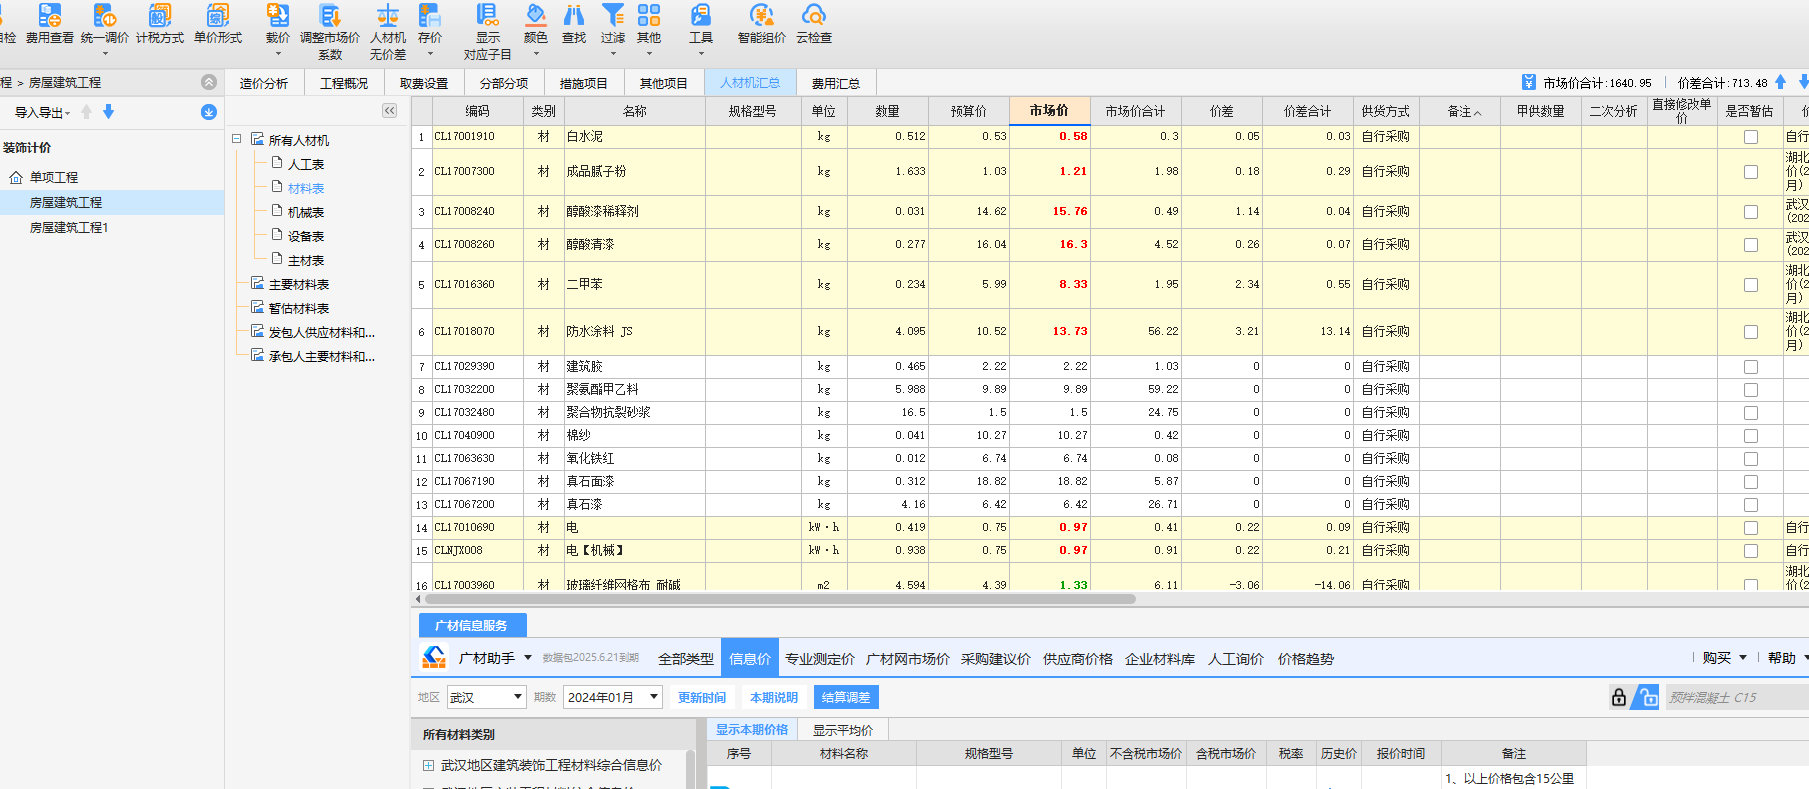Switch to the 分部分项 tab
This screenshot has width=1809, height=789.
pos(504,83)
